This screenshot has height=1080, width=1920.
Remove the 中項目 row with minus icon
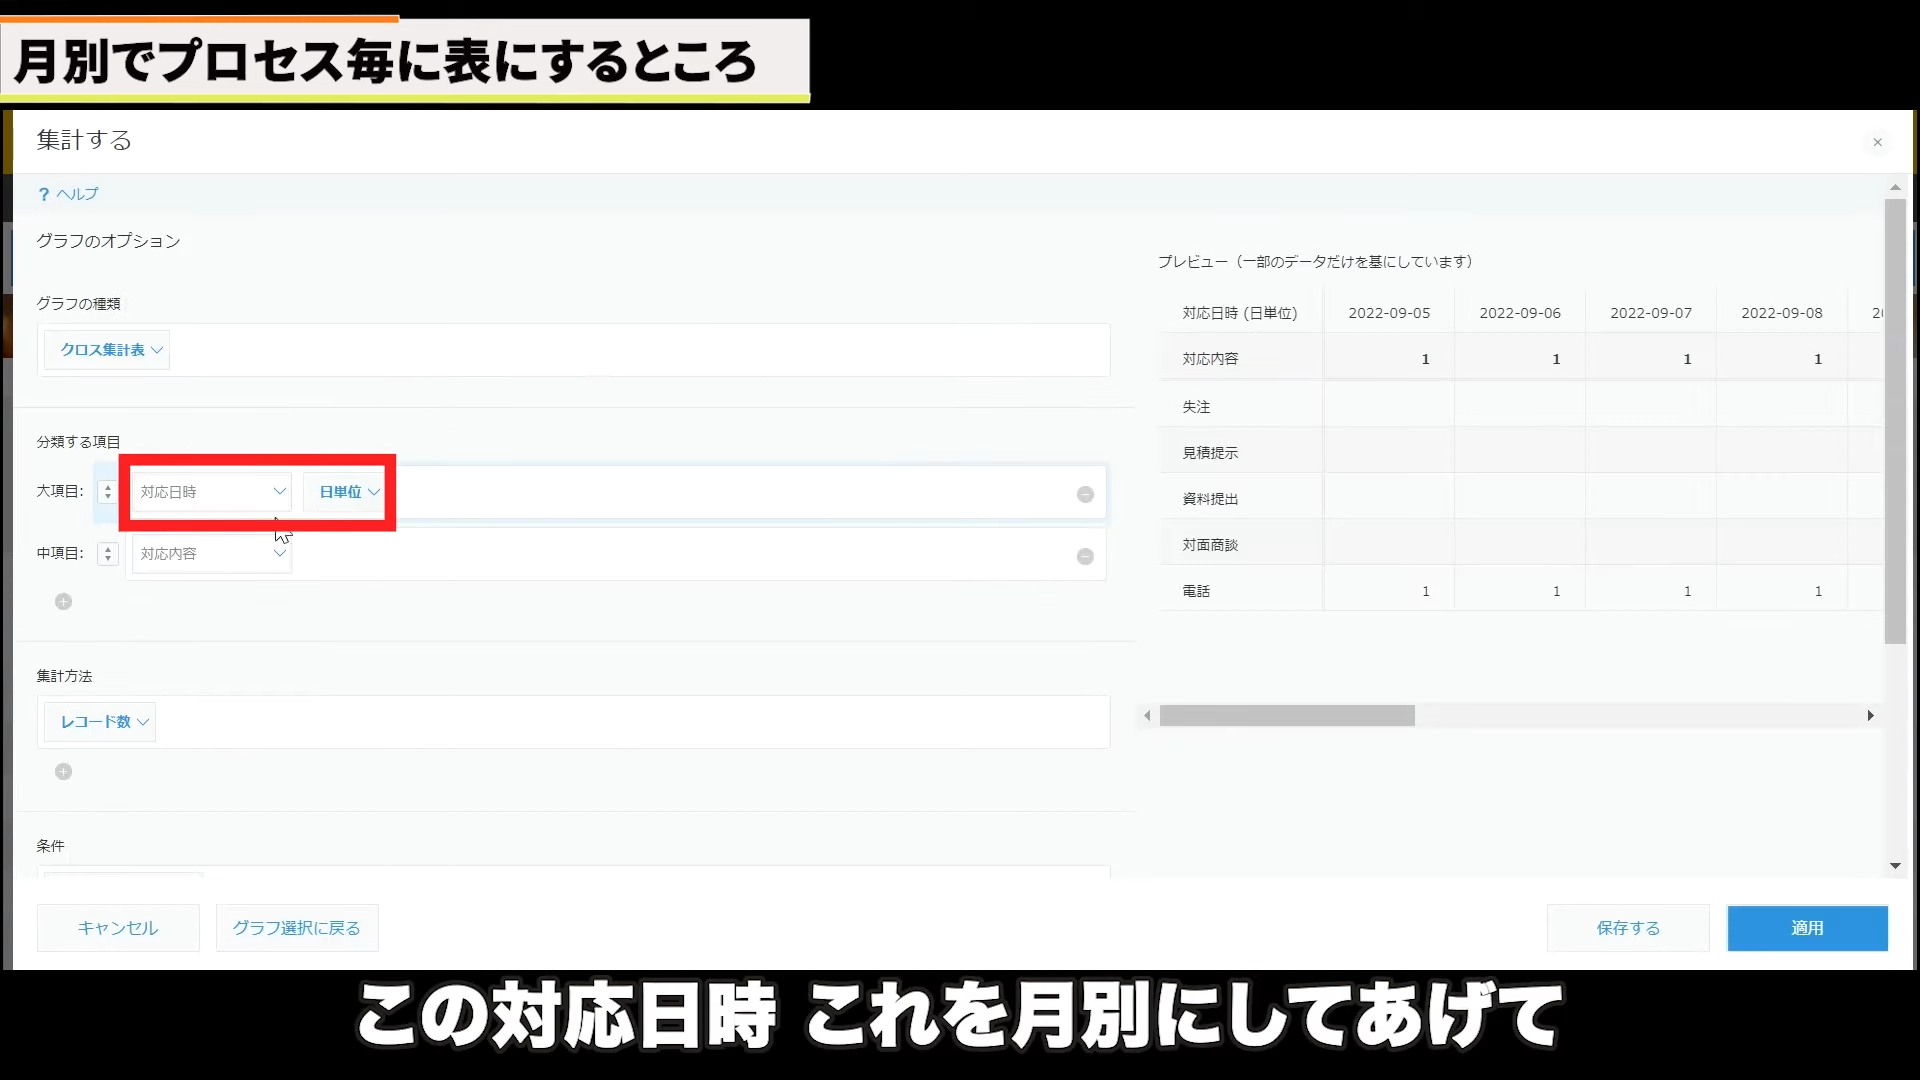click(x=1085, y=557)
